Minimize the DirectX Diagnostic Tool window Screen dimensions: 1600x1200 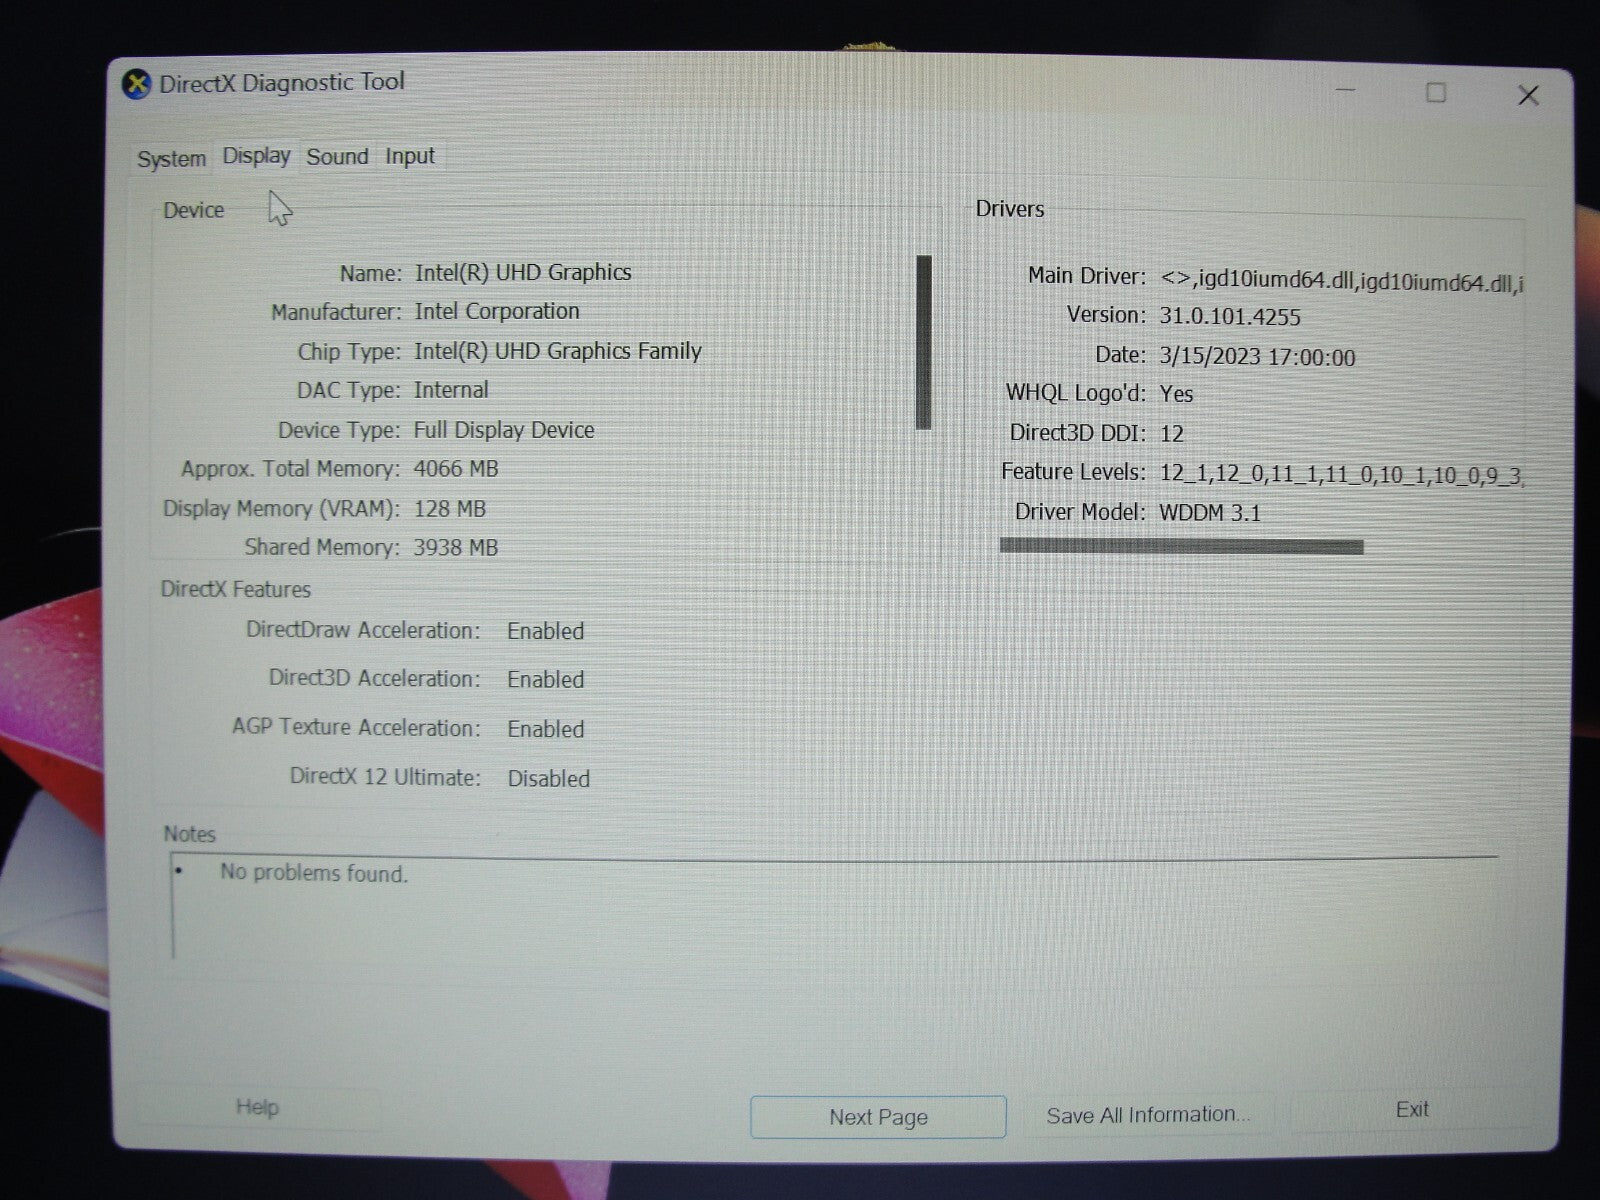(1346, 92)
